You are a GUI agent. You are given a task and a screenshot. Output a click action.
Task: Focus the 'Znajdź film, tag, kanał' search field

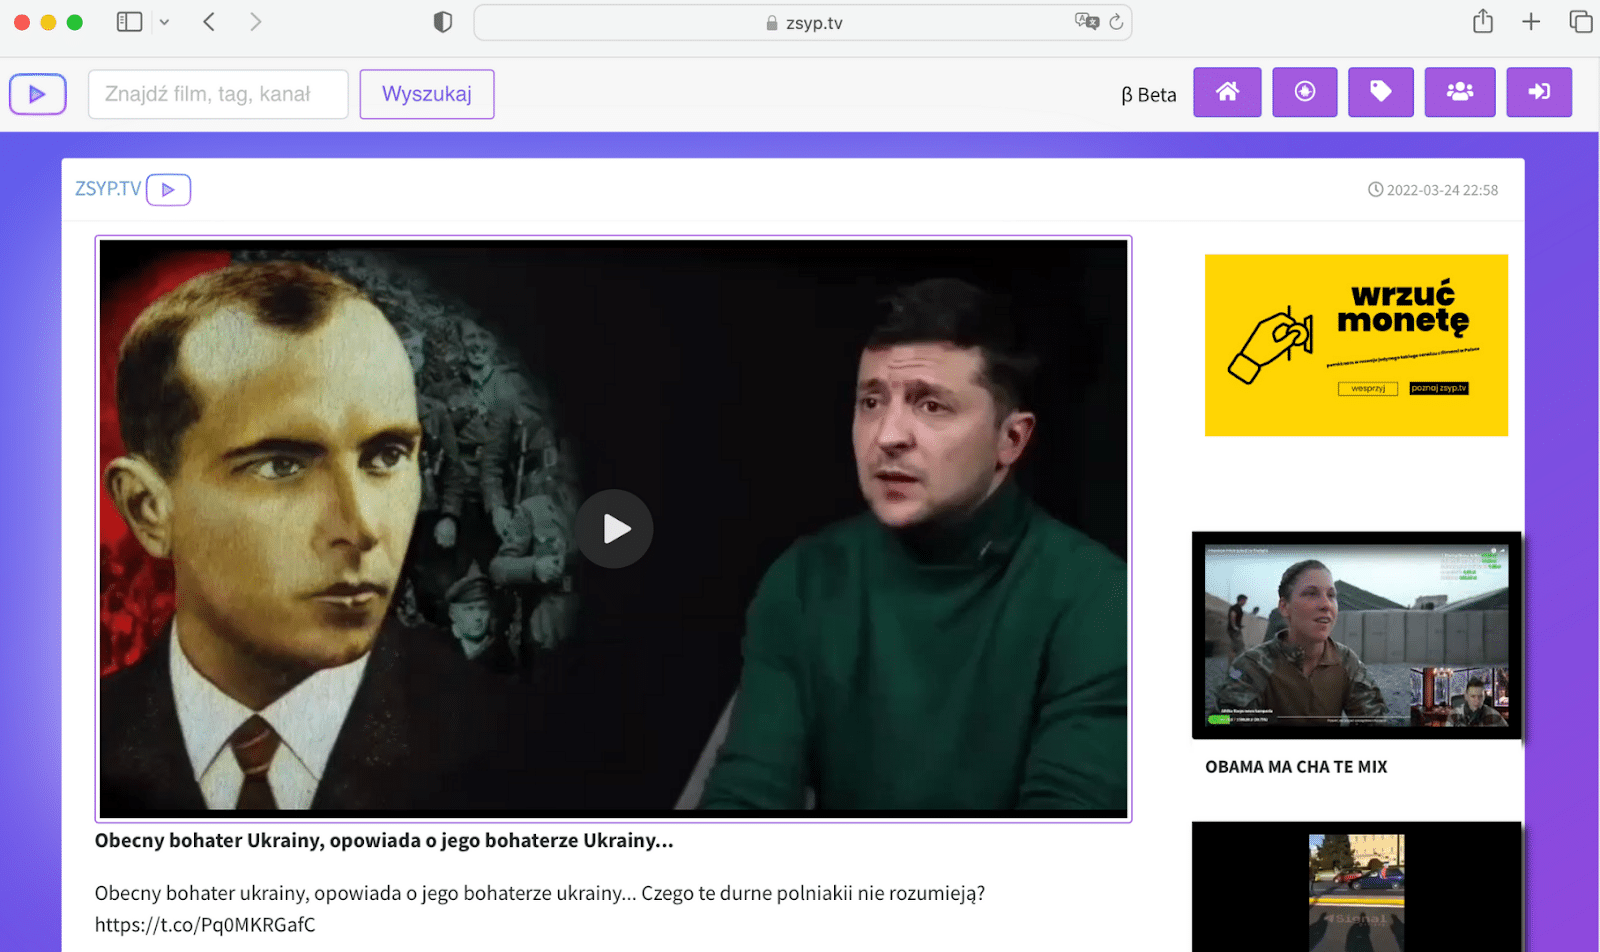point(218,94)
